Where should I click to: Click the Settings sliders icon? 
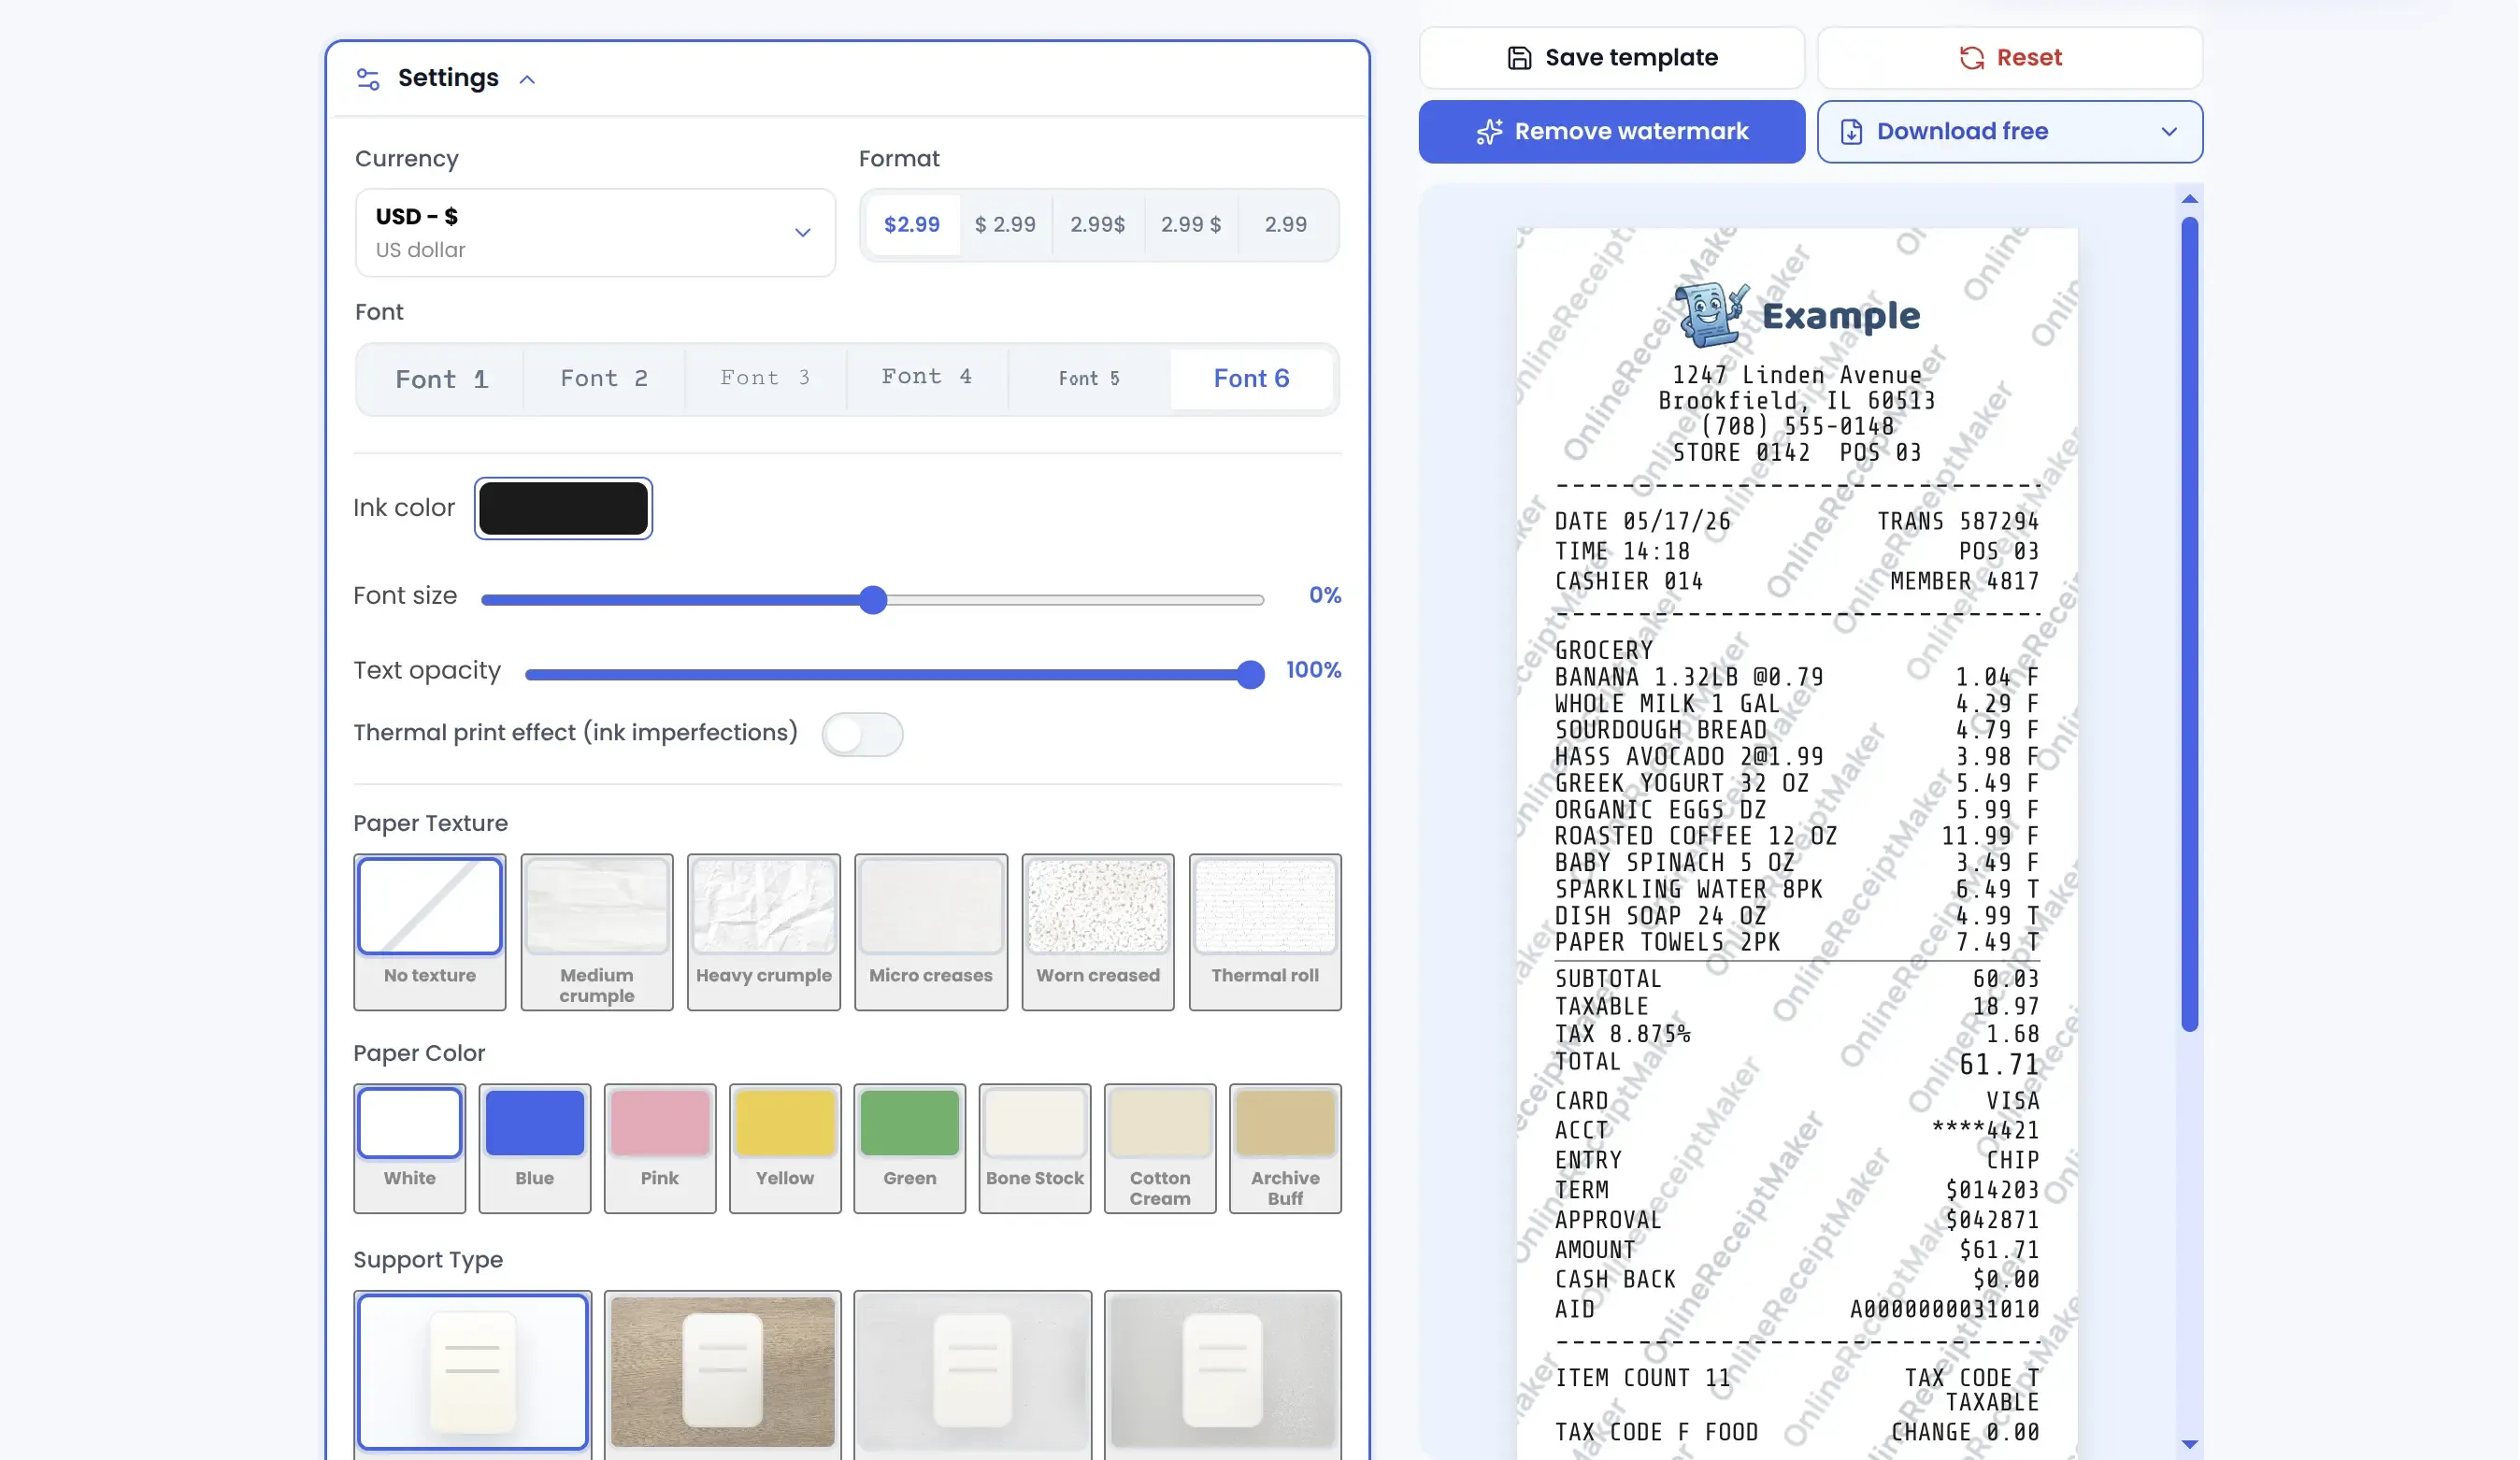tap(368, 79)
